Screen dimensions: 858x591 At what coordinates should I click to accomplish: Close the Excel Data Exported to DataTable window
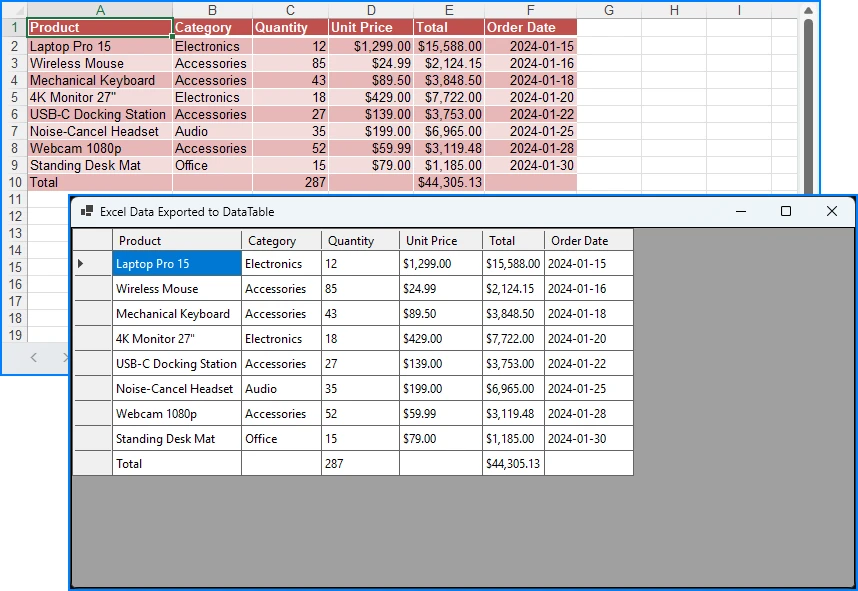832,211
